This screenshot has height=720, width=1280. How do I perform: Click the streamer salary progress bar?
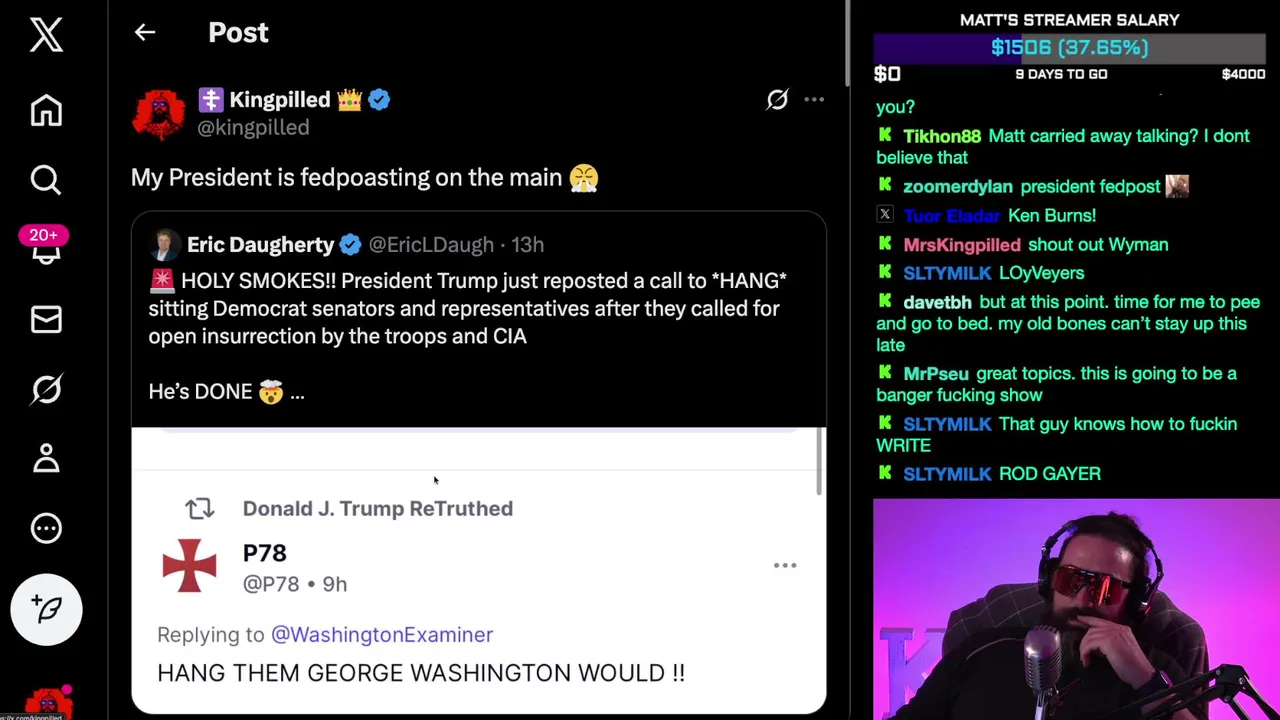point(1069,48)
